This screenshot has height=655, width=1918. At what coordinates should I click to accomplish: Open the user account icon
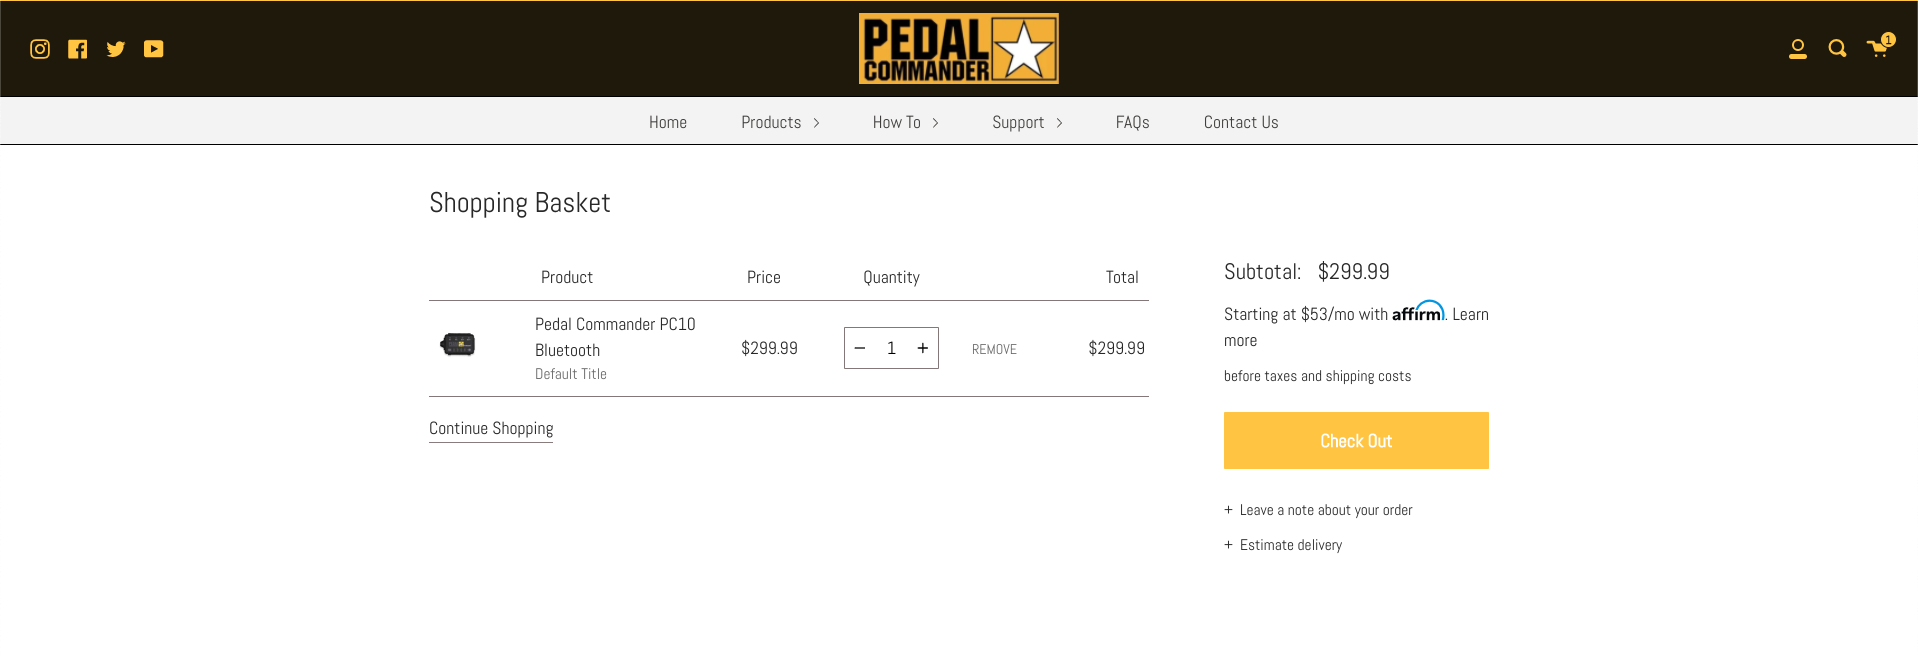click(1798, 49)
